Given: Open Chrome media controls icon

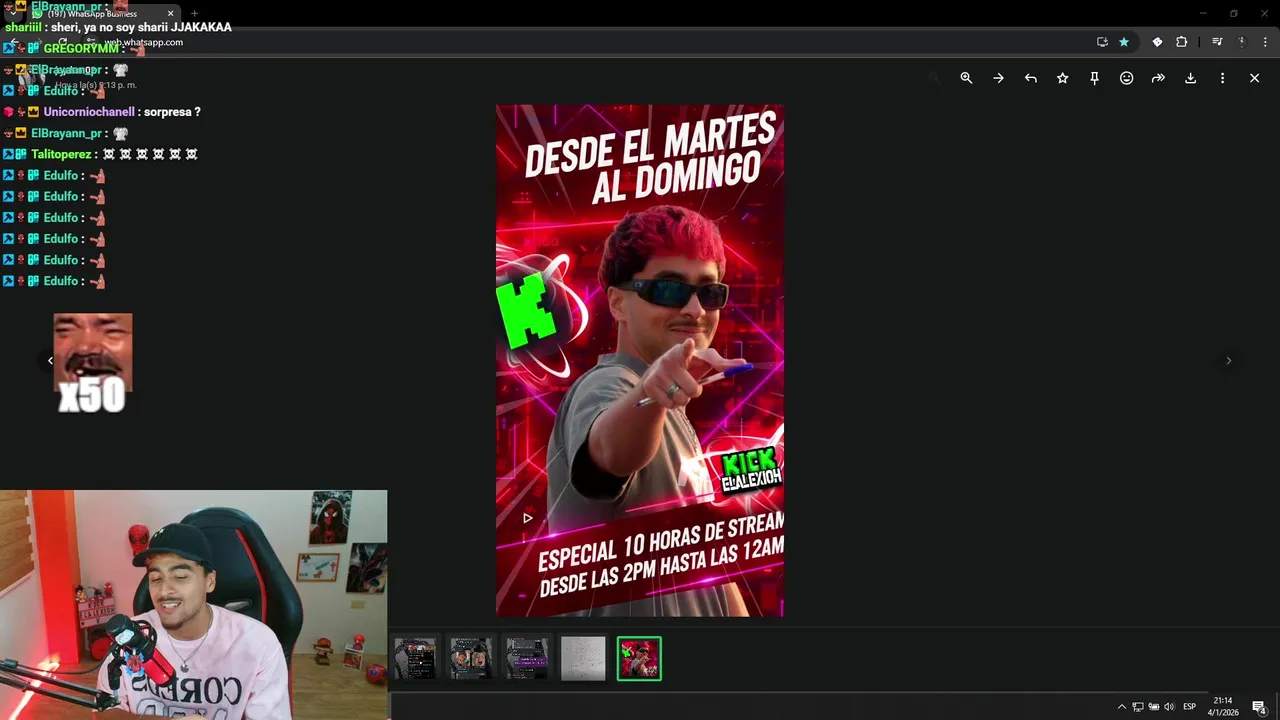Looking at the screenshot, I should [1217, 42].
